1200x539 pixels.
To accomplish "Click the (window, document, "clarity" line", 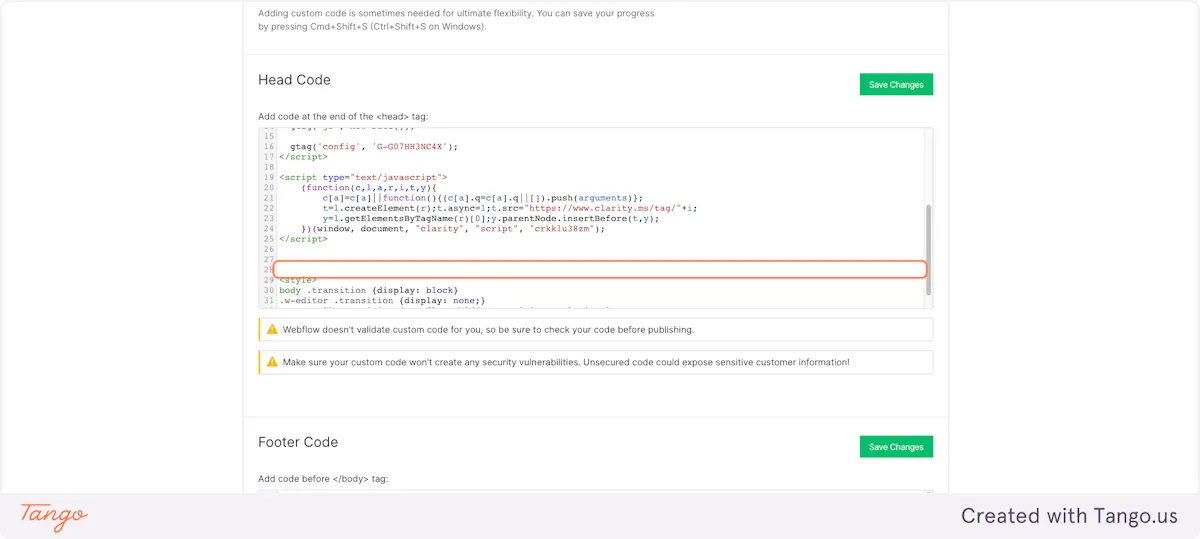I will pos(453,228).
